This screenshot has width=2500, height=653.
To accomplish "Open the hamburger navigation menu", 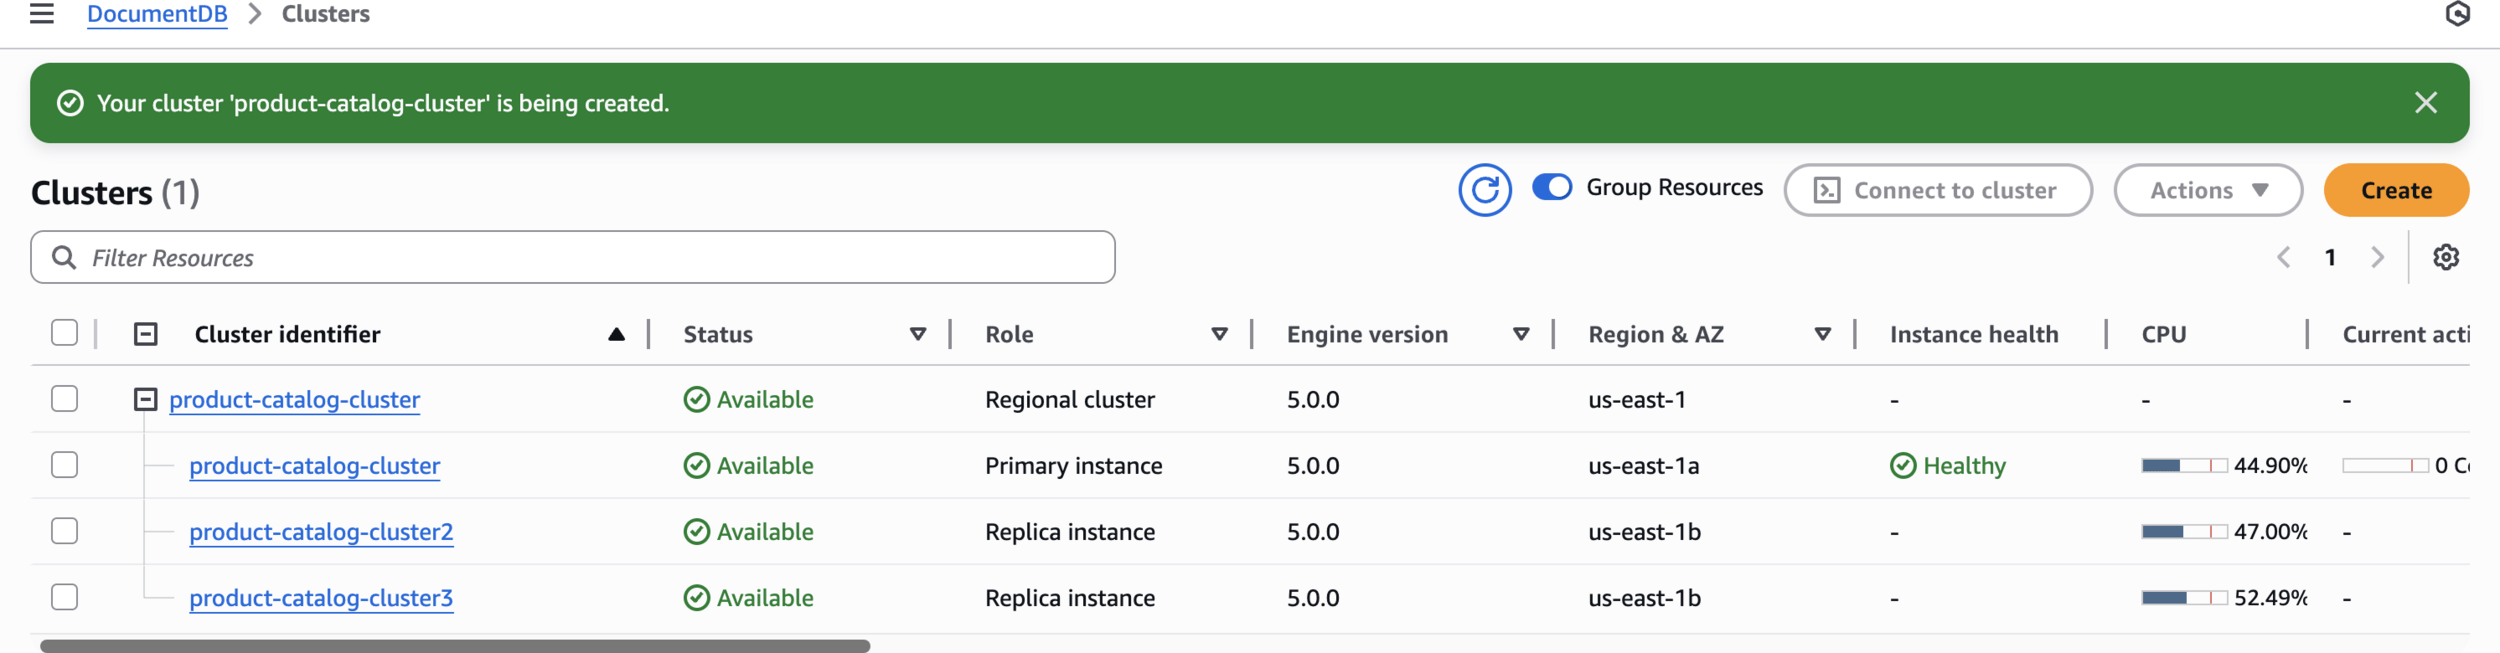I will pos(42,14).
